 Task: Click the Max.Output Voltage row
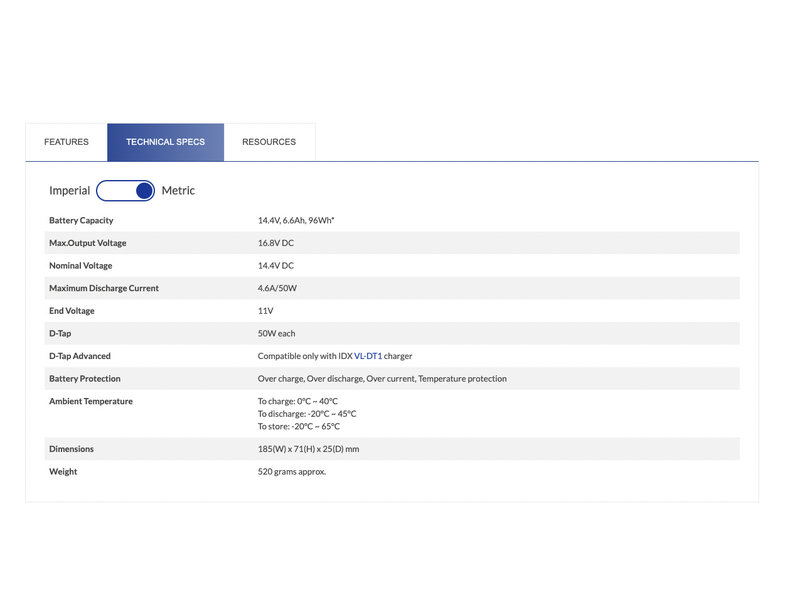[x=392, y=243]
